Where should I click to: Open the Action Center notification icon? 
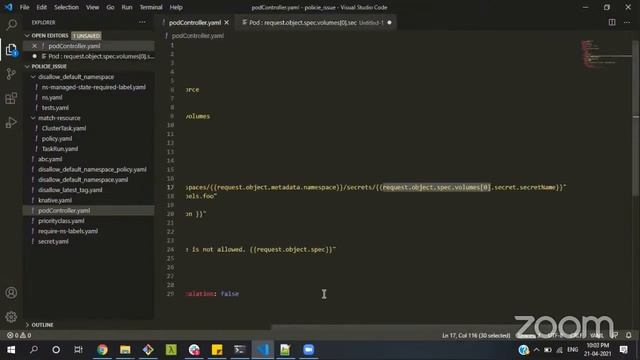[624, 350]
